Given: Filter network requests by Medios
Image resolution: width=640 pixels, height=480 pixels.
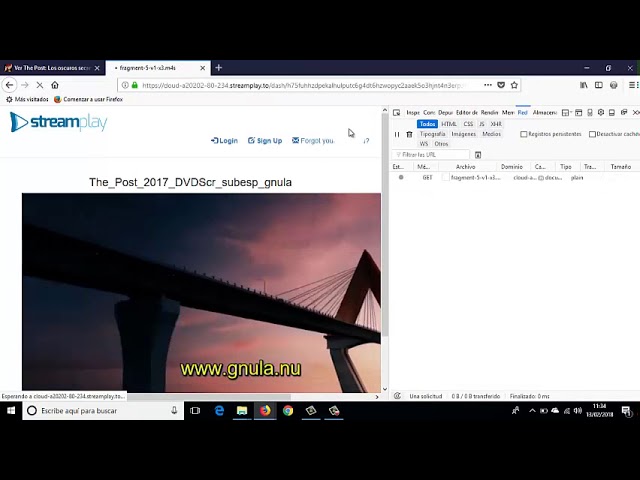Looking at the screenshot, I should (491, 134).
